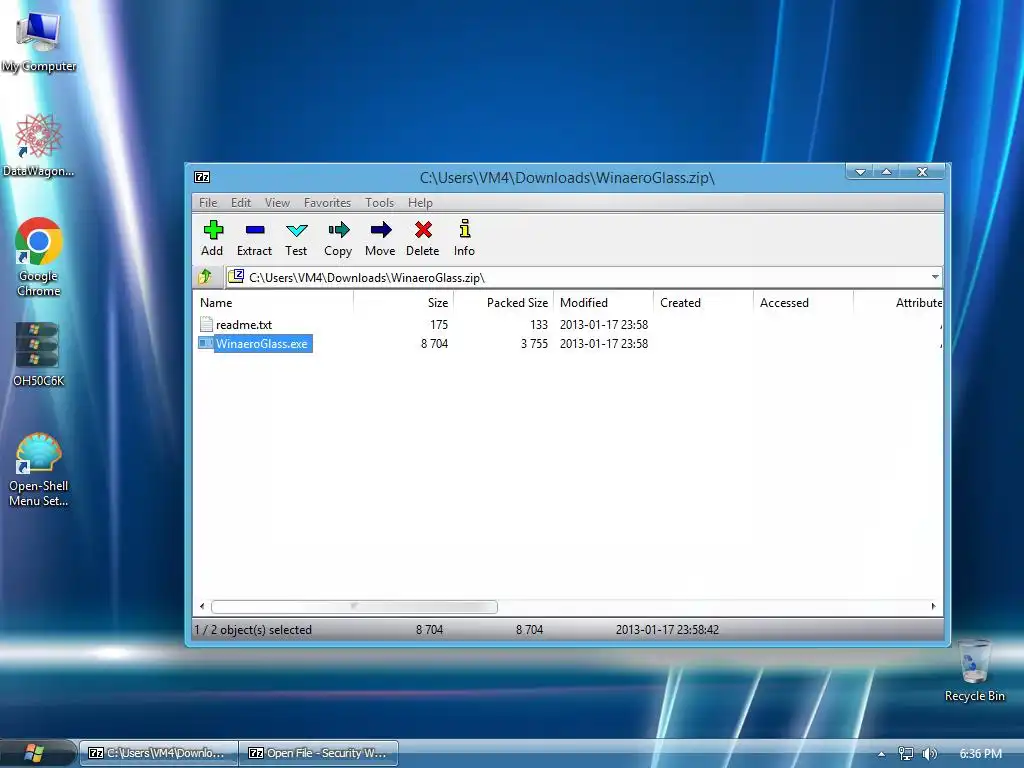Run Test on the archive
Viewport: 1024px width, 768px height.
point(296,238)
